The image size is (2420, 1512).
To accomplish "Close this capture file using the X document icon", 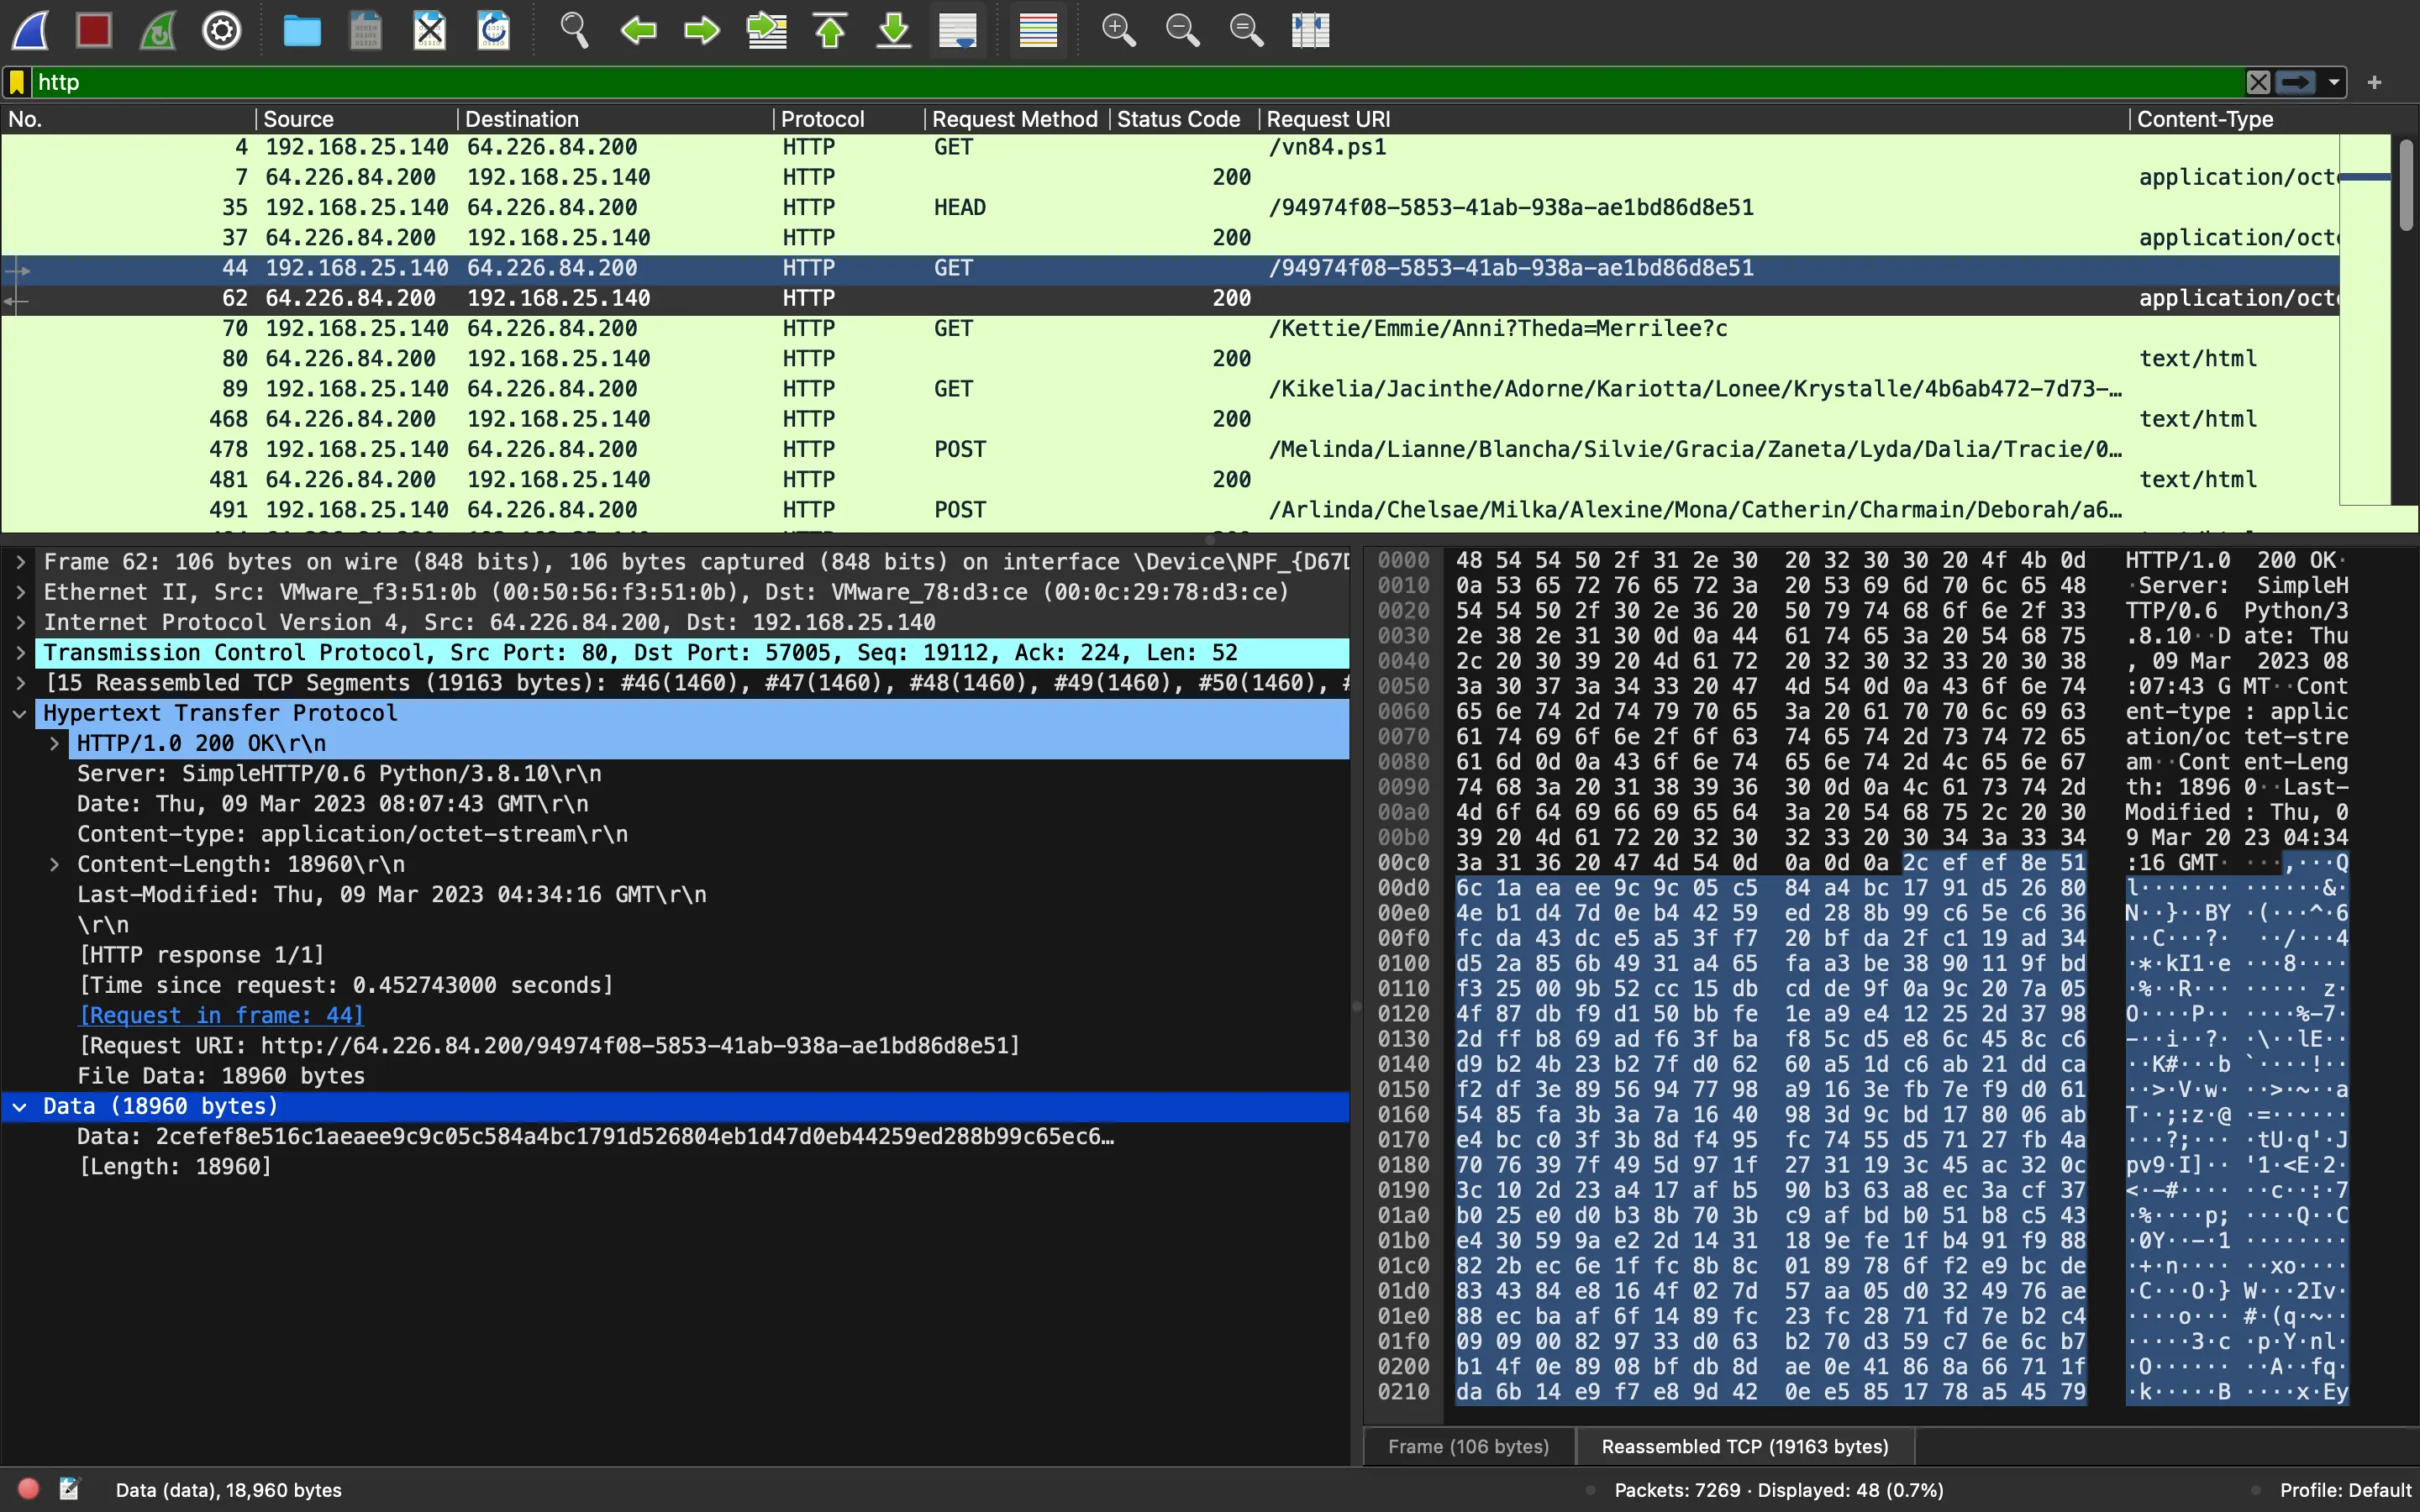I will tap(430, 30).
